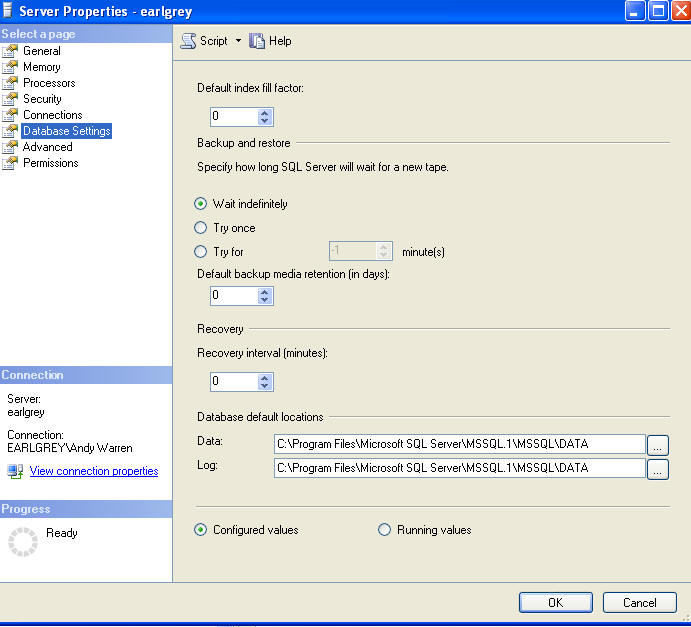Click the Memory page icon
691x627 pixels.
(x=10, y=67)
